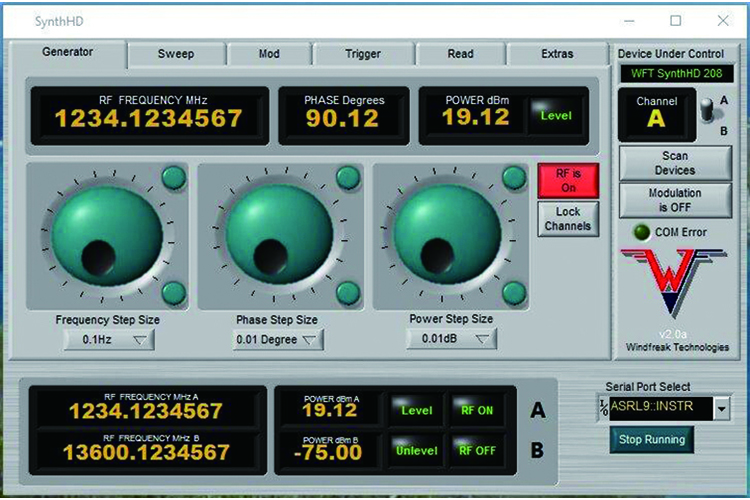The image size is (750, 500).
Task: Toggle the channel B Unlevel indicator
Action: tap(417, 450)
